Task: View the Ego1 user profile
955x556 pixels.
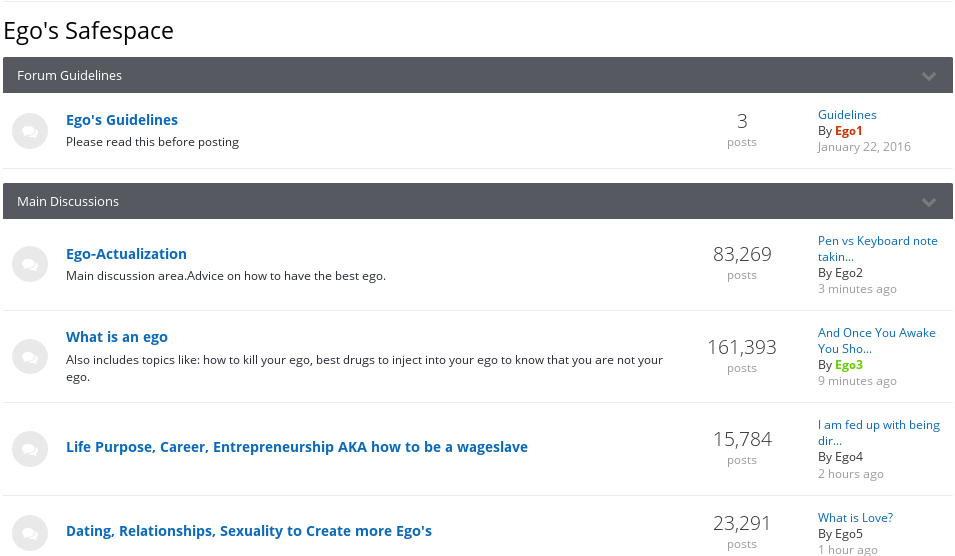Action: click(849, 131)
